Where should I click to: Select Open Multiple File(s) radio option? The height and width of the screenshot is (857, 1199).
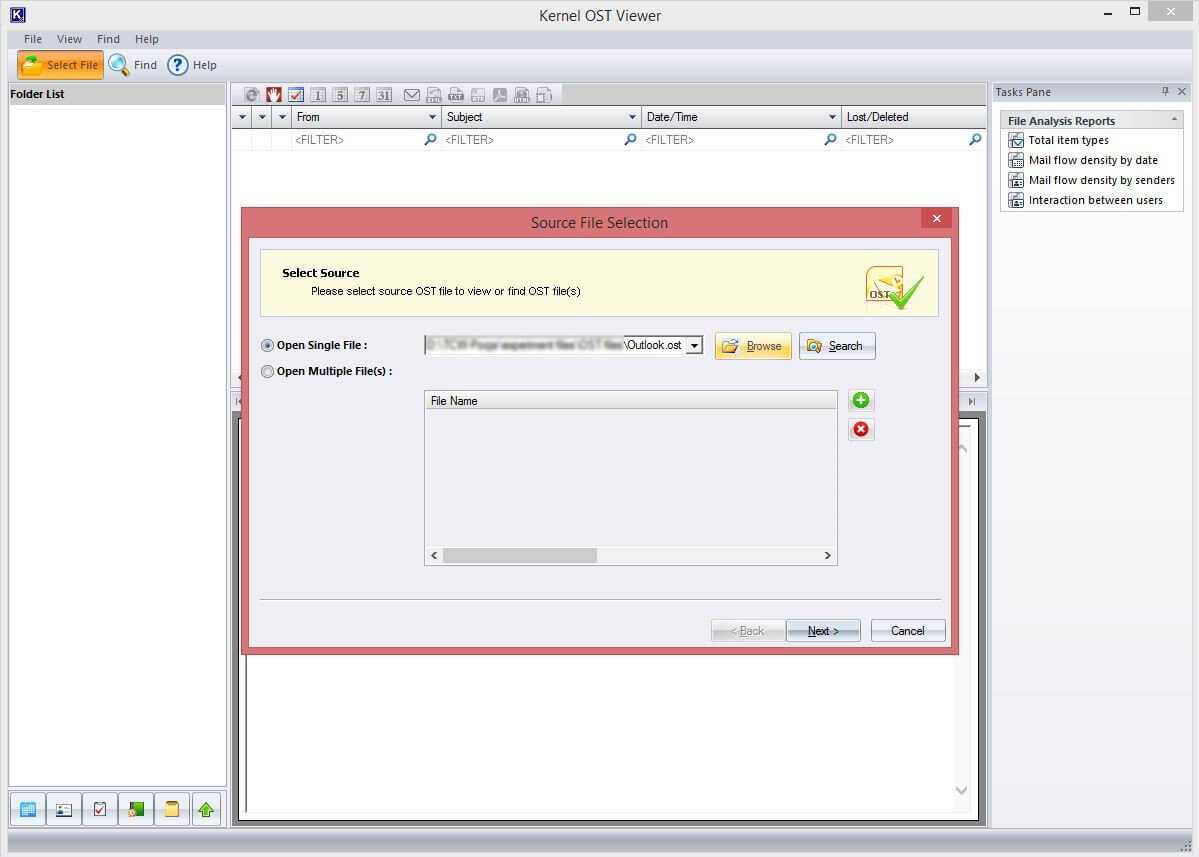coord(267,372)
